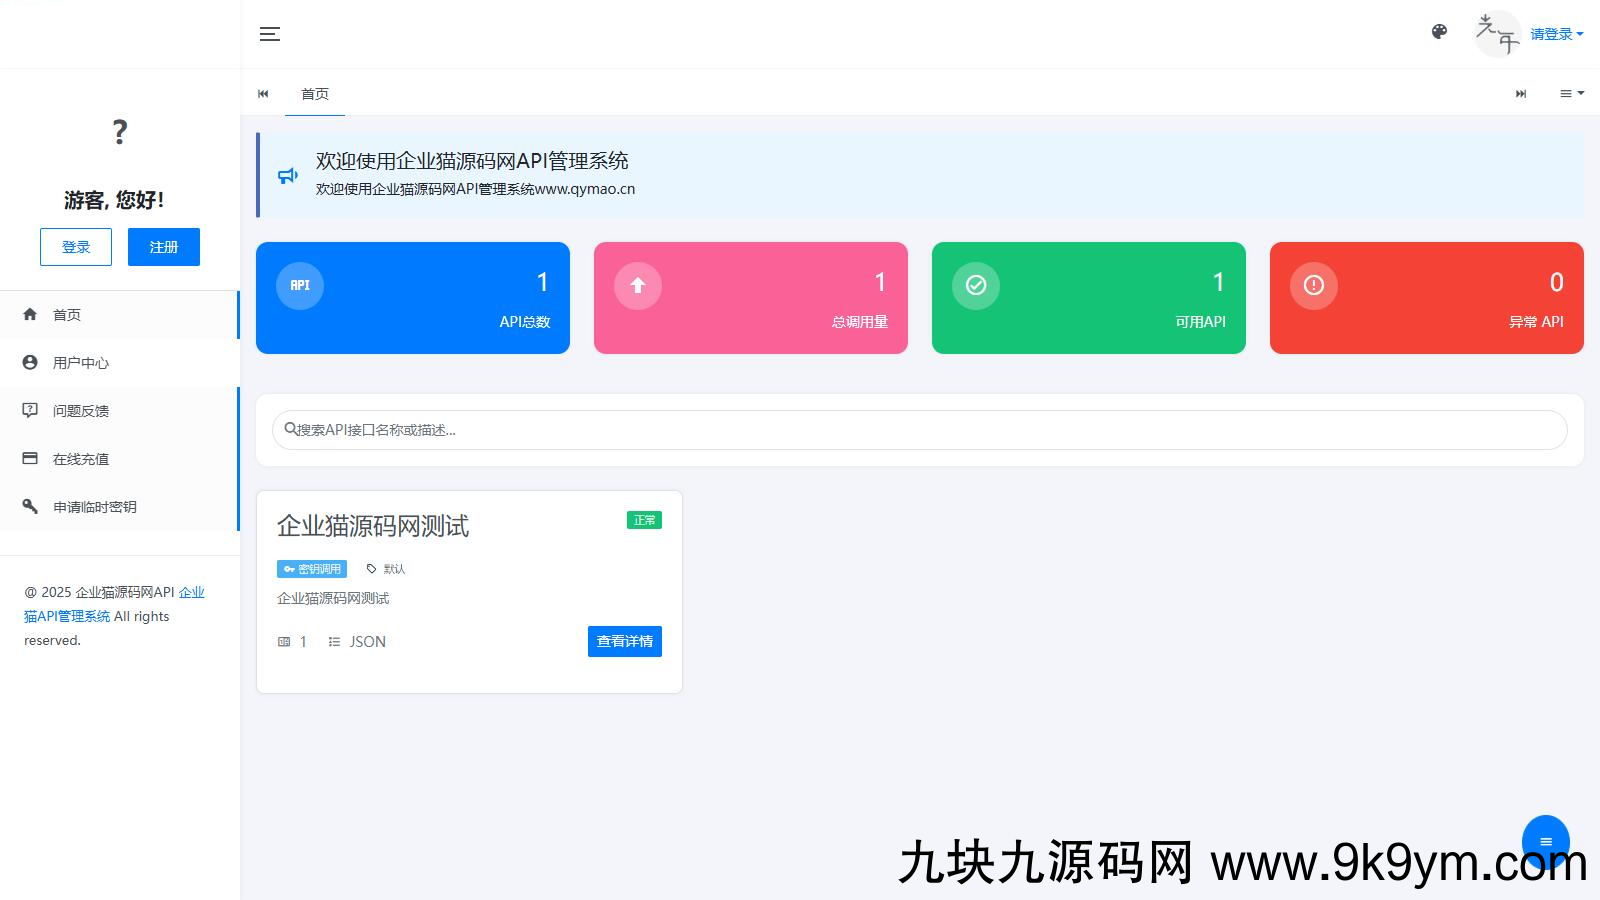
Task: Open 用户中心 in the sidebar
Action: click(81, 363)
